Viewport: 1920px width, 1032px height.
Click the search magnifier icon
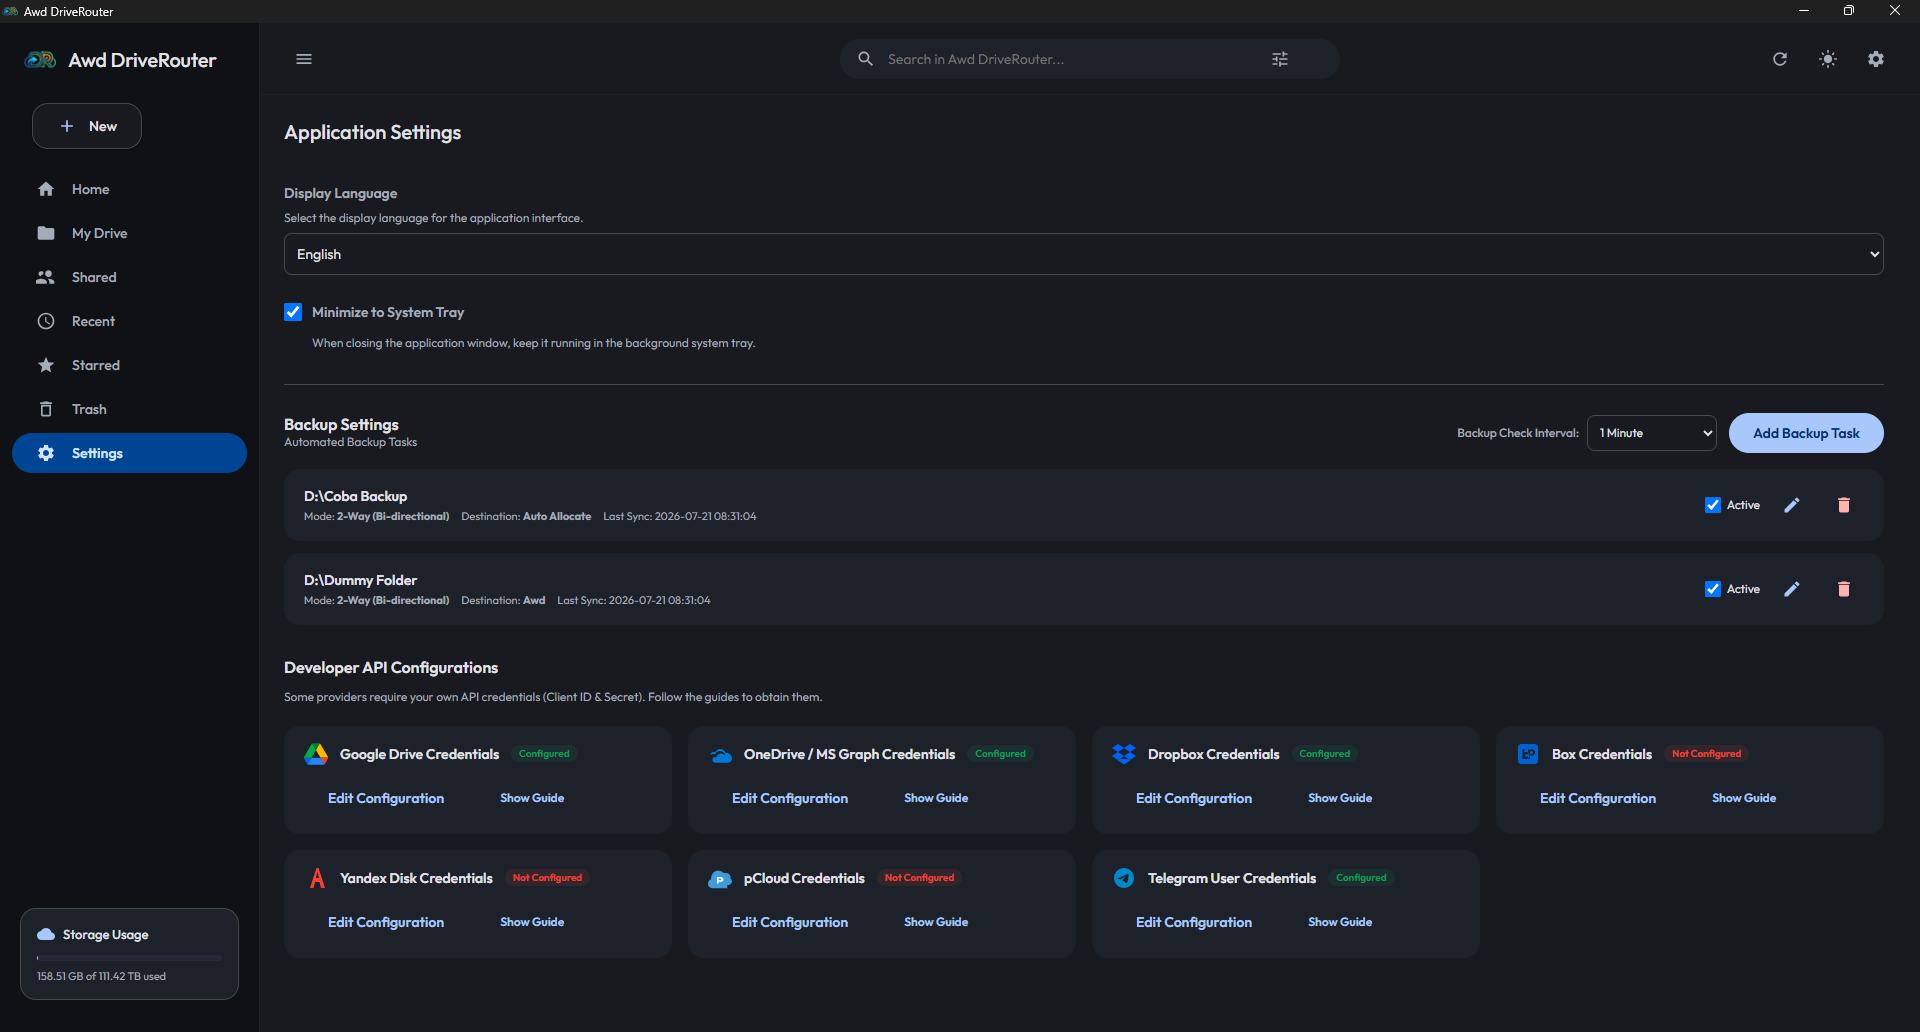[x=865, y=59]
